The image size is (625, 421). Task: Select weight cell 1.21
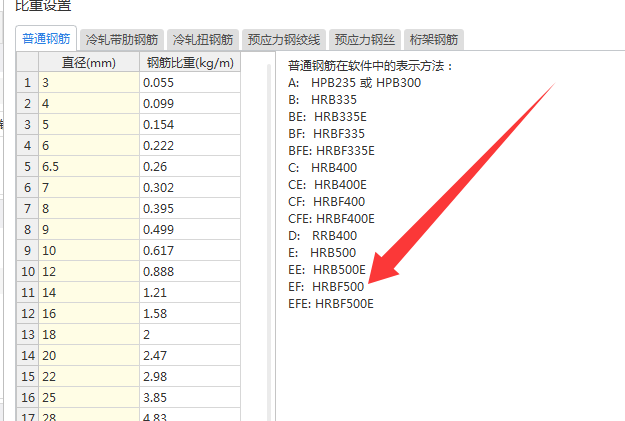[x=190, y=293]
